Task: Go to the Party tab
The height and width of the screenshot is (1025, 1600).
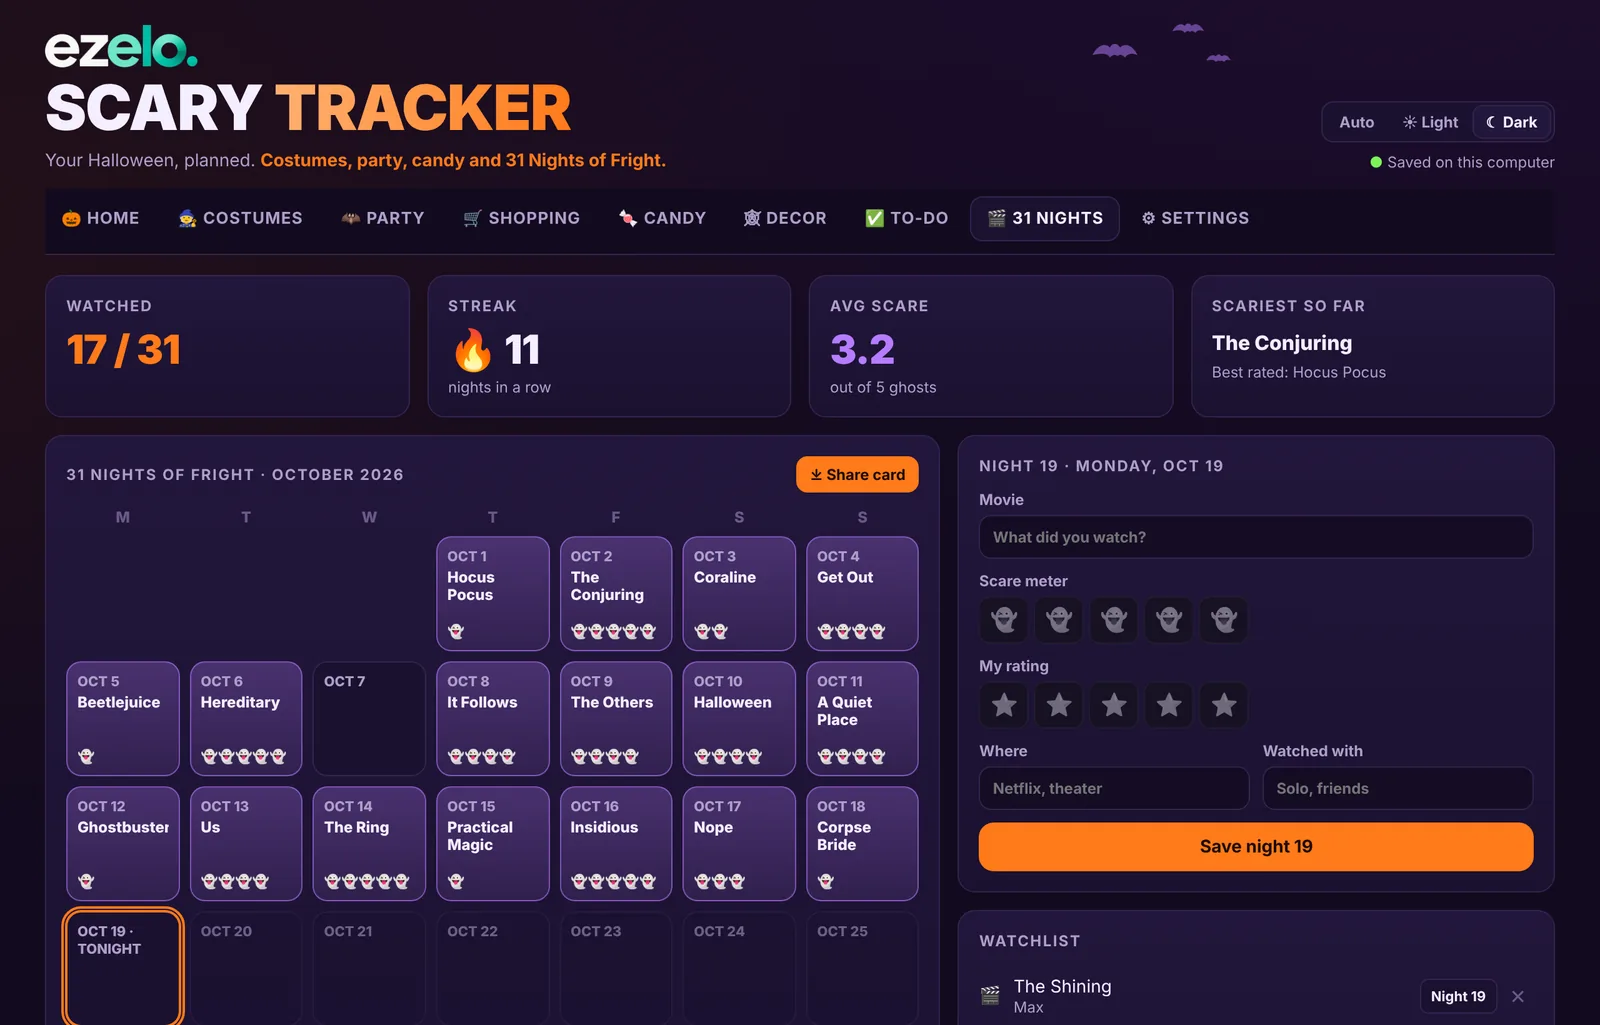Action: 383,218
